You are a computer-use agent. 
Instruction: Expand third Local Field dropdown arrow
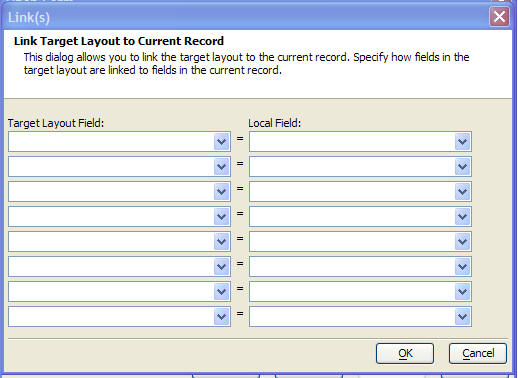463,192
